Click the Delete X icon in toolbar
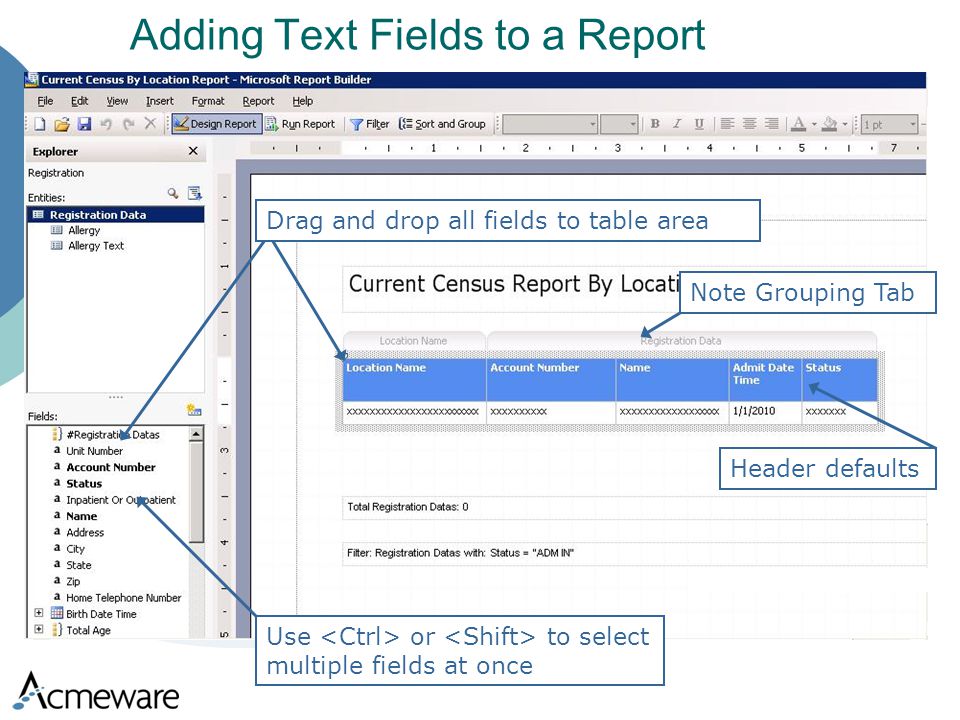The height and width of the screenshot is (720, 960). (x=150, y=124)
